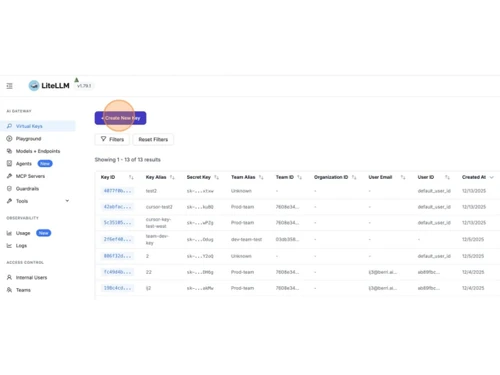Select key alias team-dev-key
Screen dimensions: 500x375
point(157,239)
